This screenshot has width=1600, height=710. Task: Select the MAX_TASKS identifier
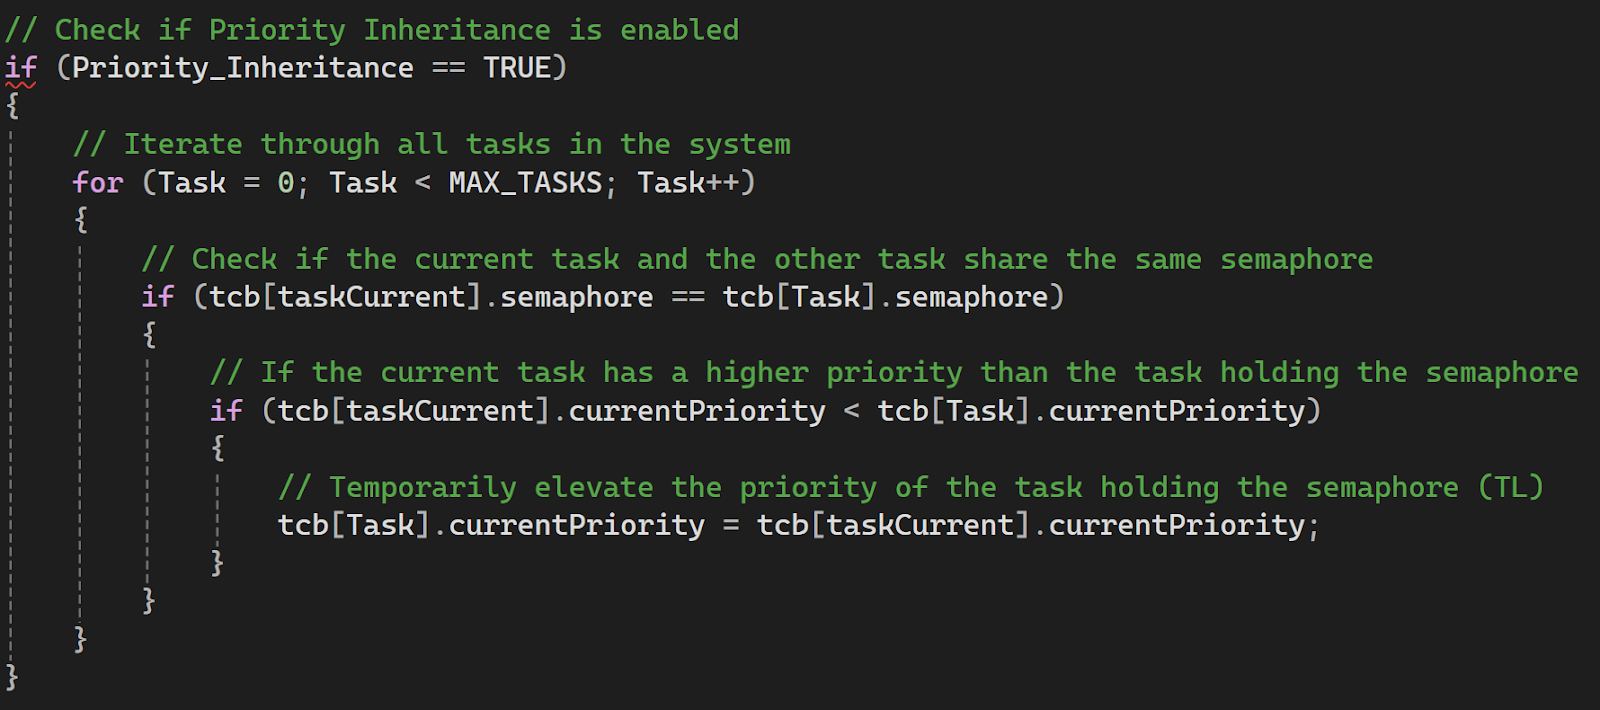point(526,183)
